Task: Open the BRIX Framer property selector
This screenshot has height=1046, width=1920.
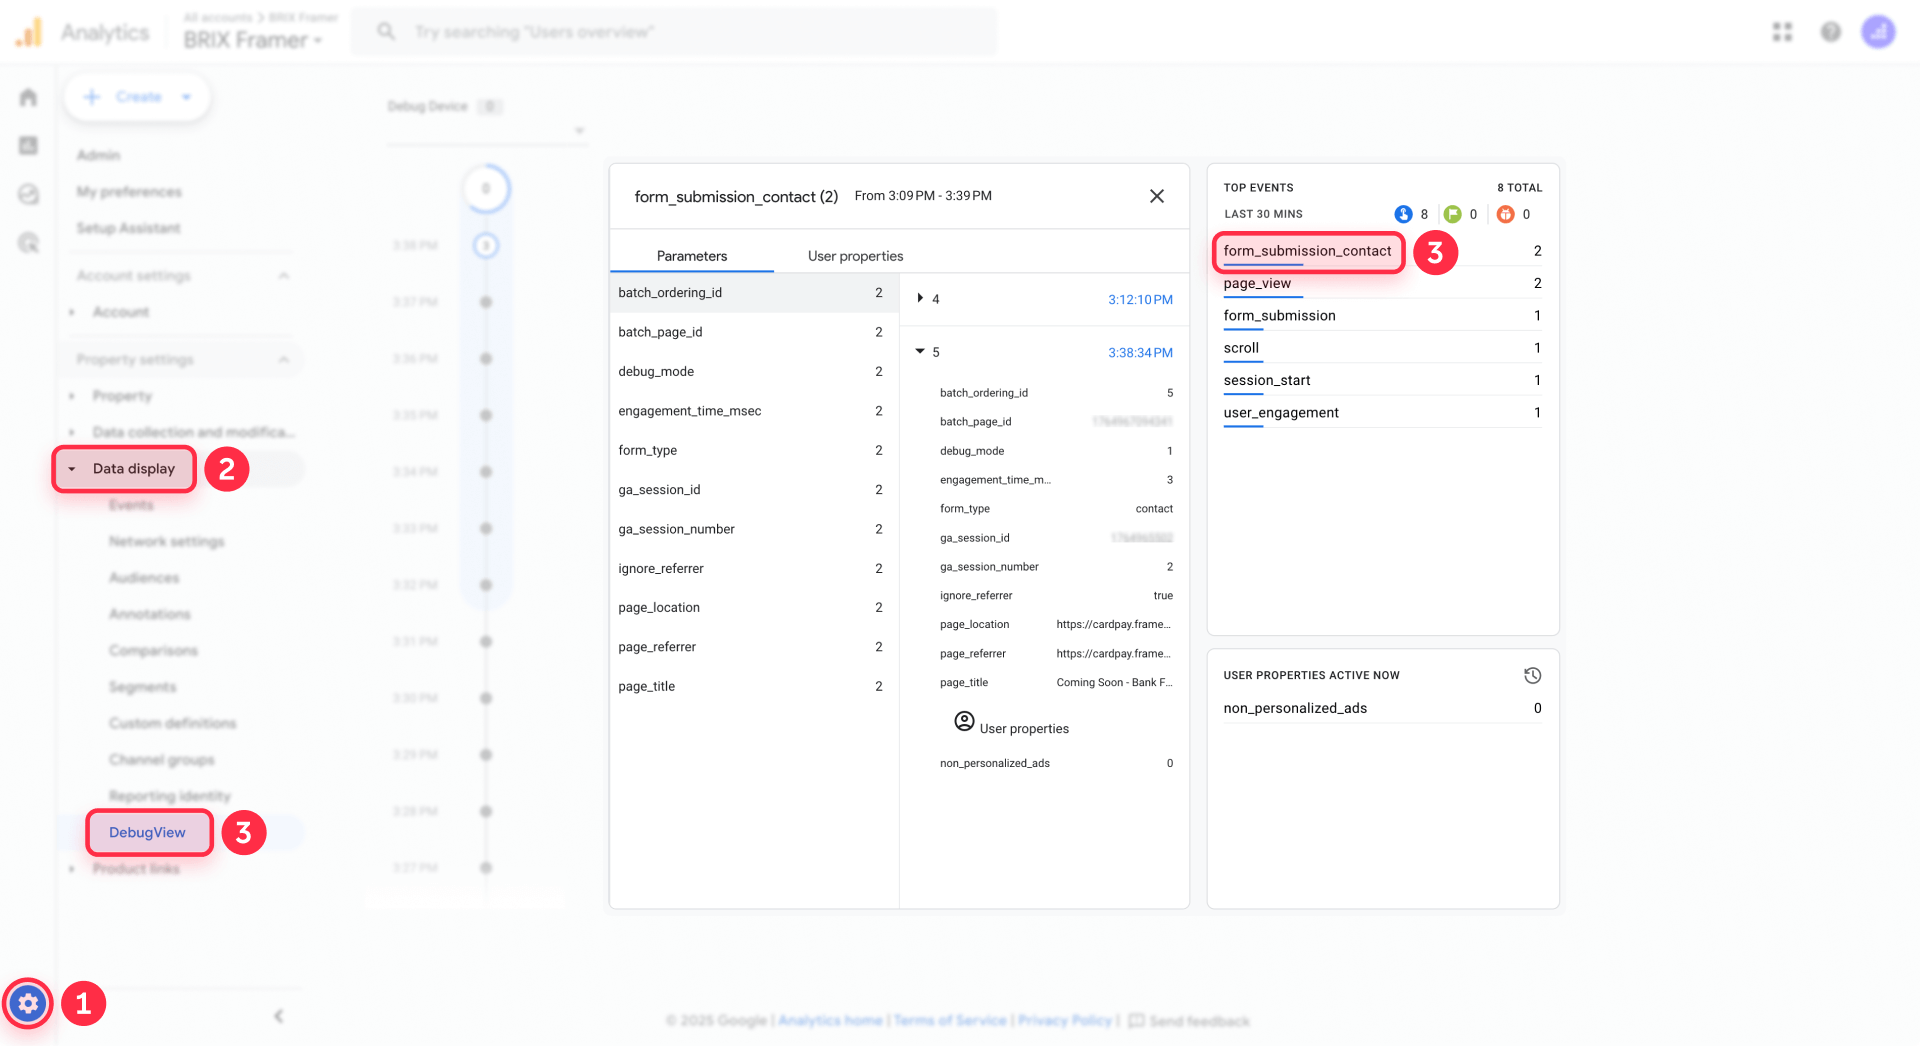Action: coord(253,40)
